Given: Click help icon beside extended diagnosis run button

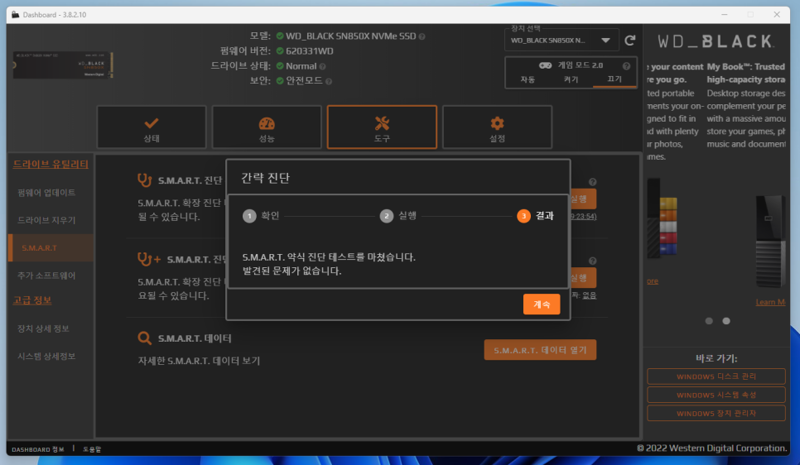Looking at the screenshot, I should (x=592, y=261).
